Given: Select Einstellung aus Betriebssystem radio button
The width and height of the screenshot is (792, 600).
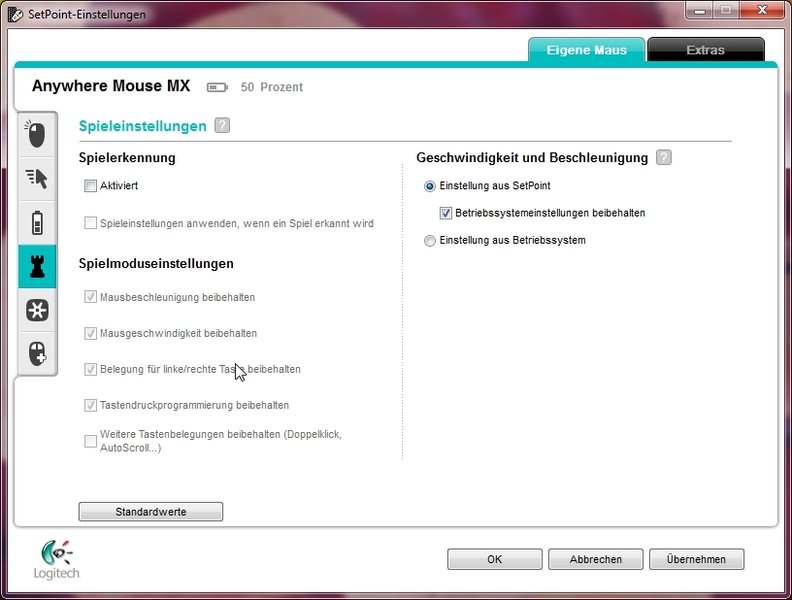Looking at the screenshot, I should point(429,241).
